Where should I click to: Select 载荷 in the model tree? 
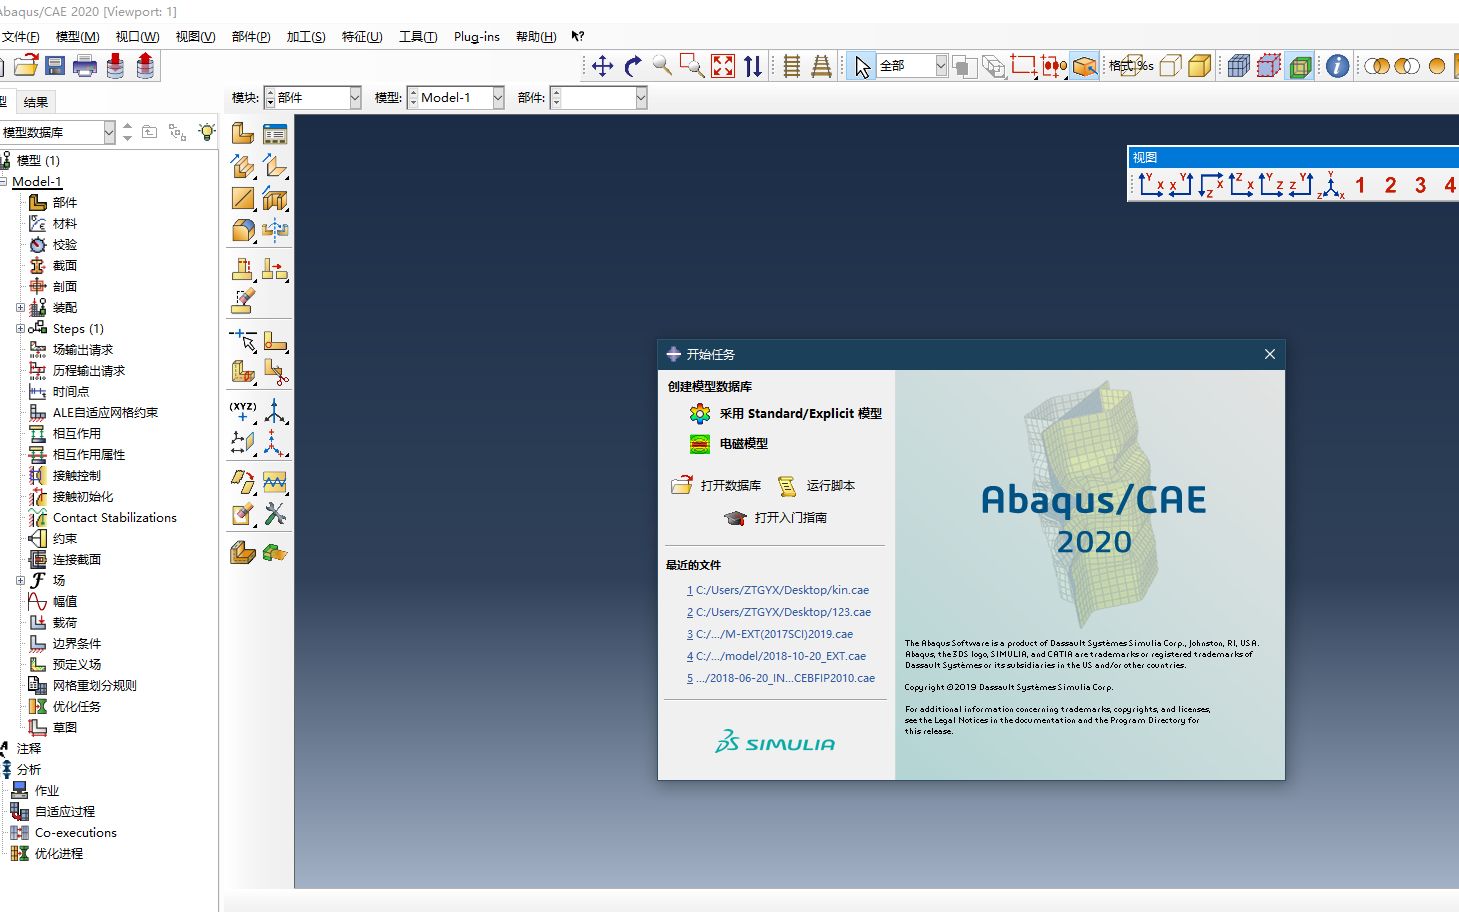pyautogui.click(x=65, y=622)
